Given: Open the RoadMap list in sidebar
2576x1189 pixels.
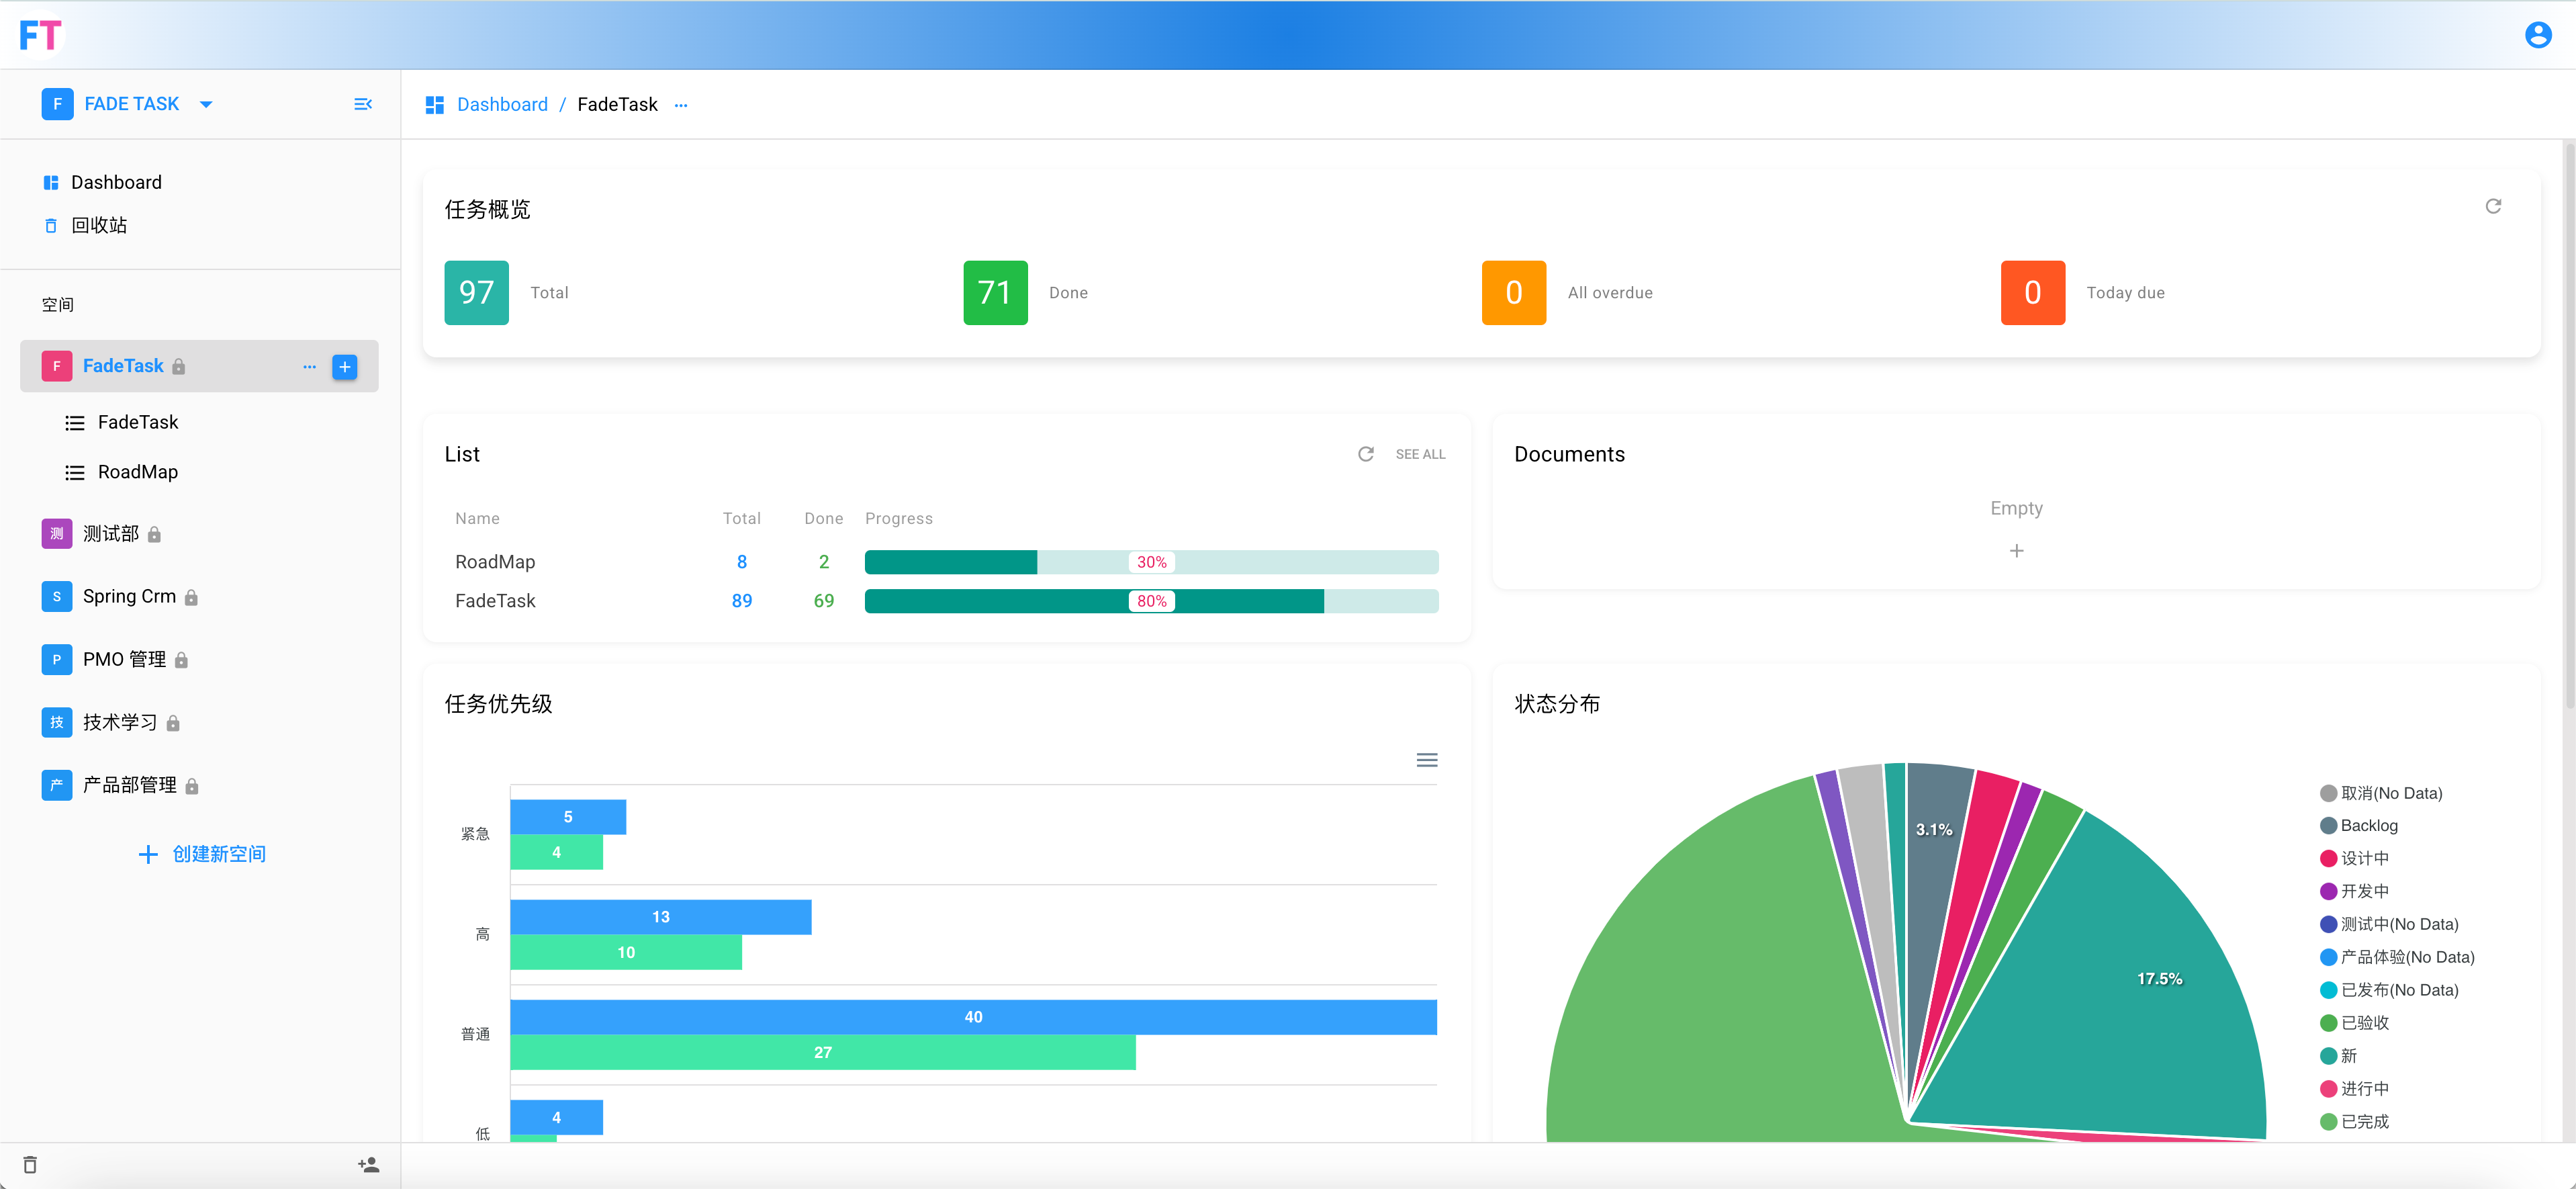Looking at the screenshot, I should [x=138, y=472].
